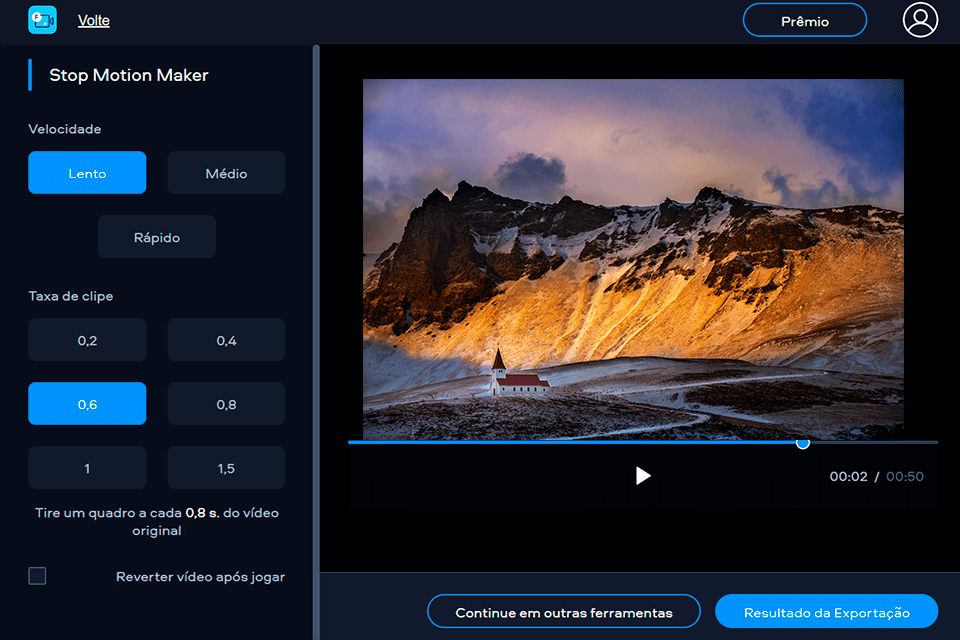960x640 pixels.
Task: Click the Volte back link
Action: [94, 21]
